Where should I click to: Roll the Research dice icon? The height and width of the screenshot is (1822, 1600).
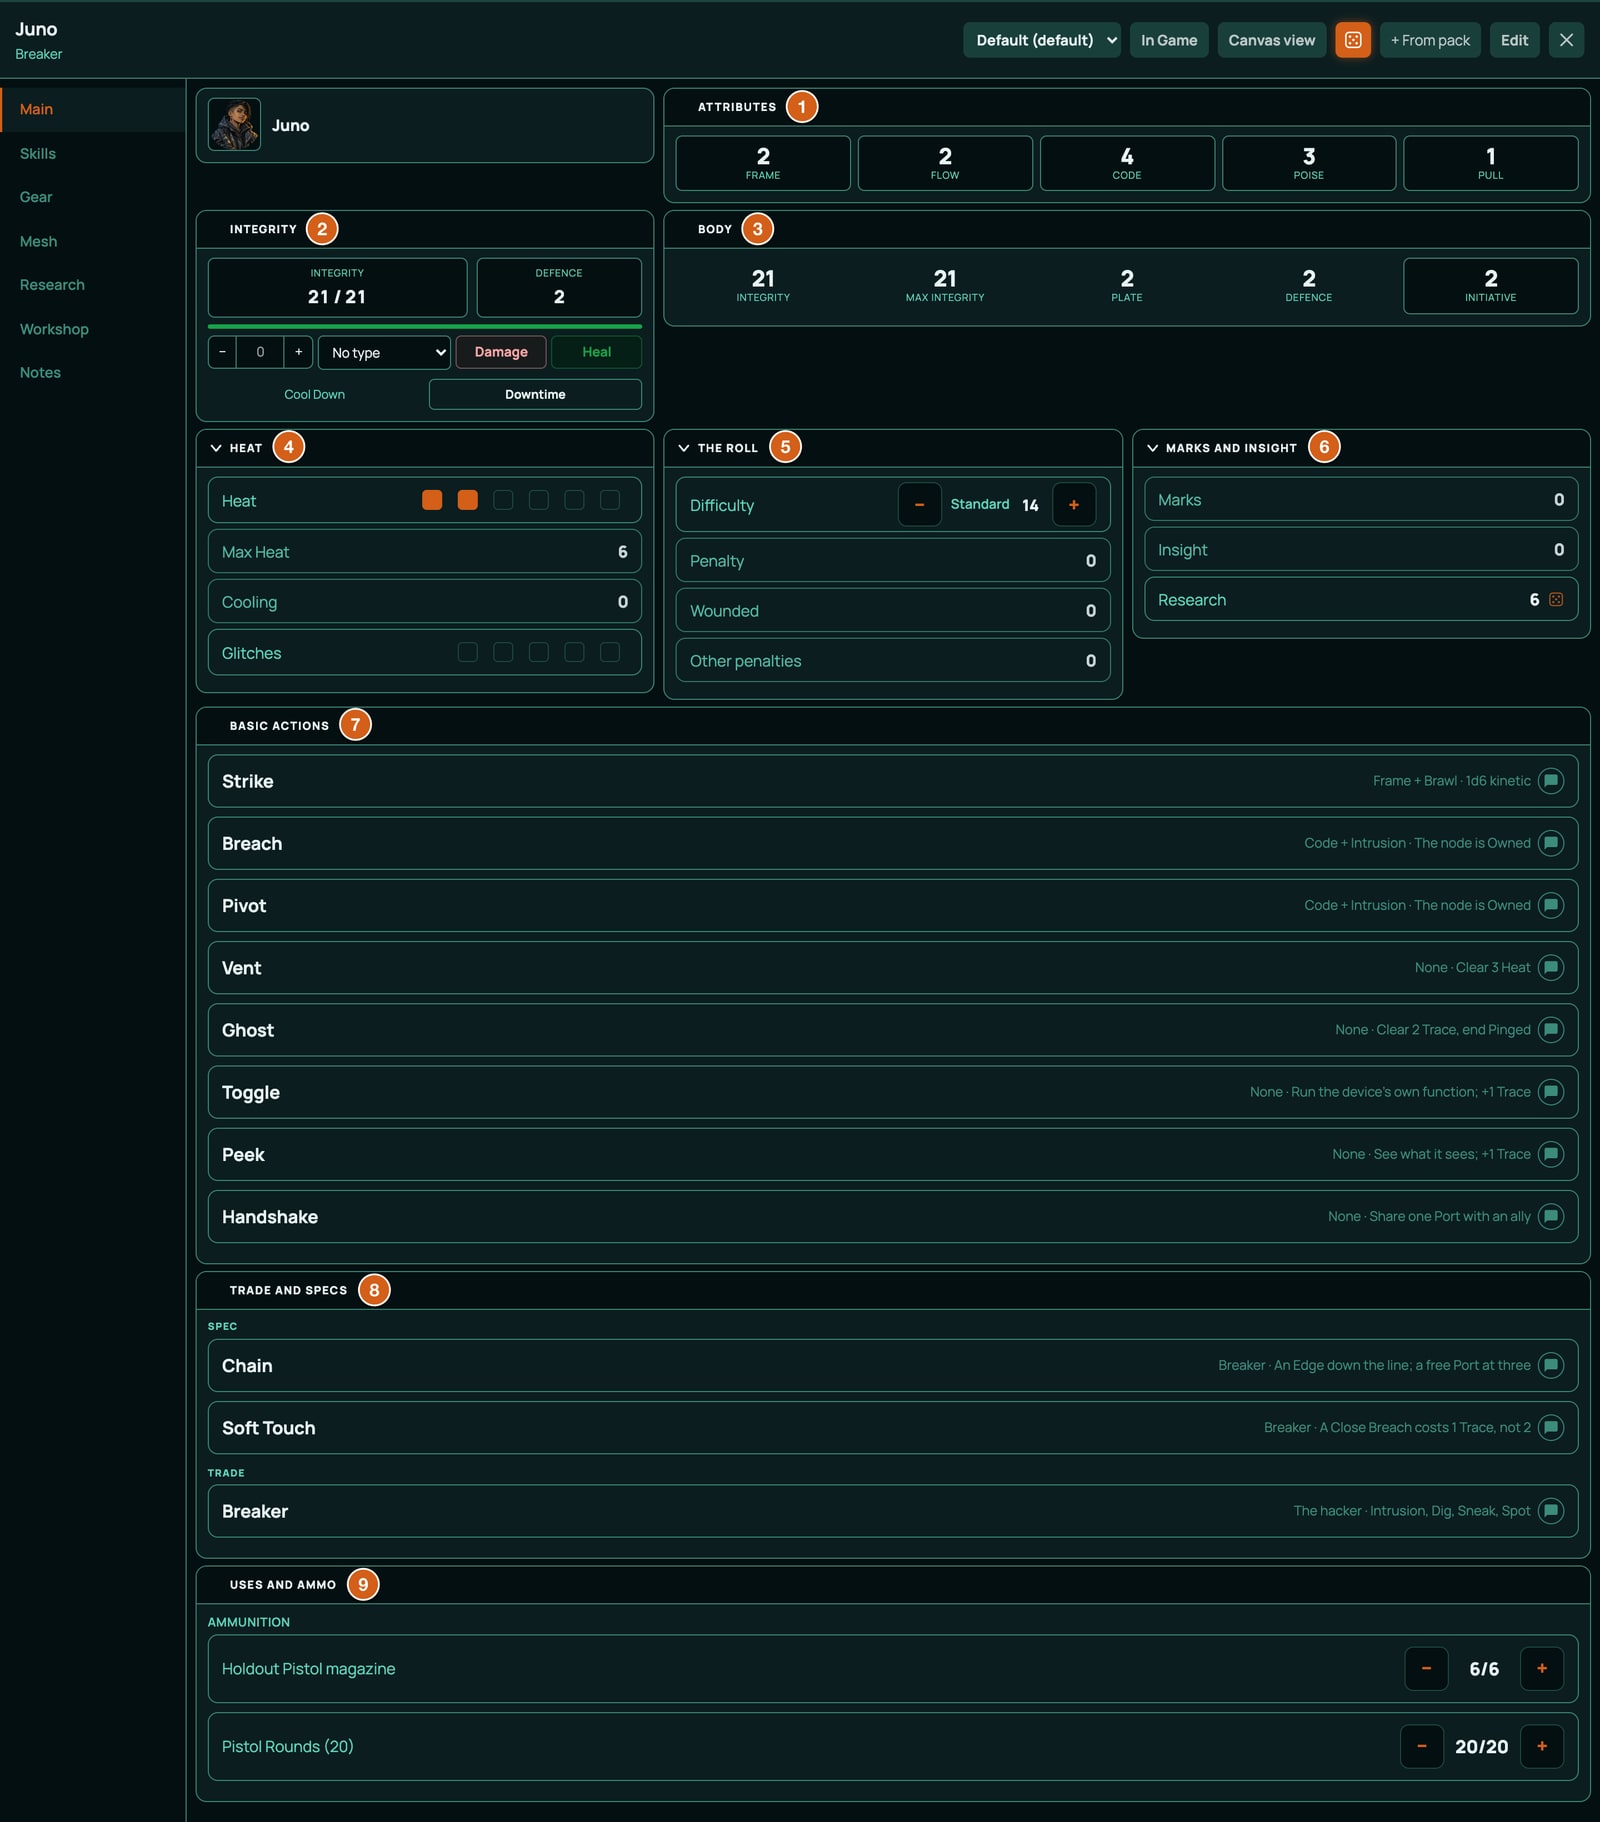(x=1556, y=600)
